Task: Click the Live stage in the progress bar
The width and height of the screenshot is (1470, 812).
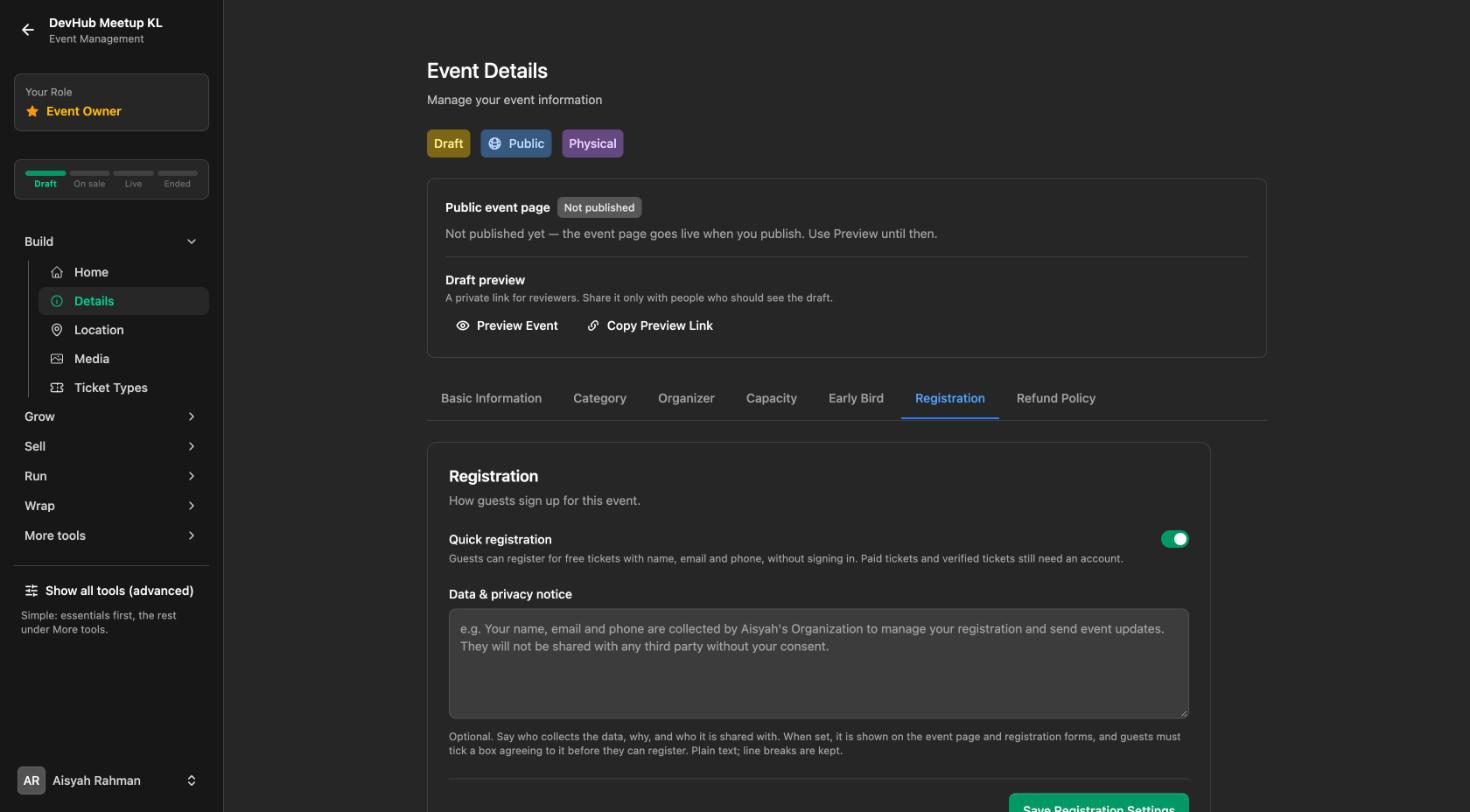Action: (133, 179)
